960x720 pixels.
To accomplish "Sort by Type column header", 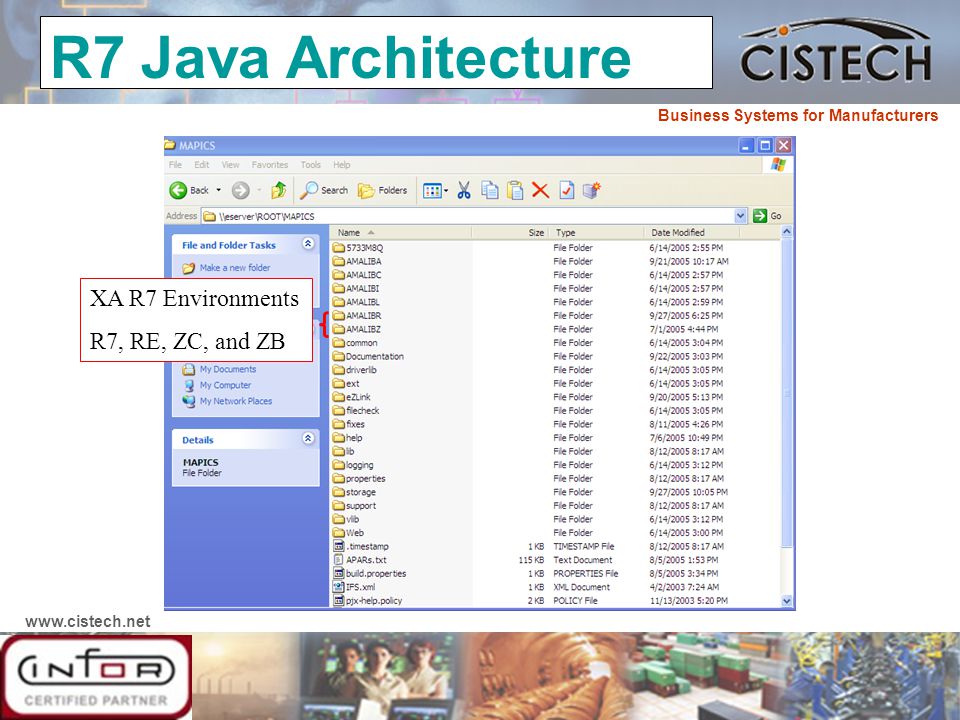I will pyautogui.click(x=596, y=233).
